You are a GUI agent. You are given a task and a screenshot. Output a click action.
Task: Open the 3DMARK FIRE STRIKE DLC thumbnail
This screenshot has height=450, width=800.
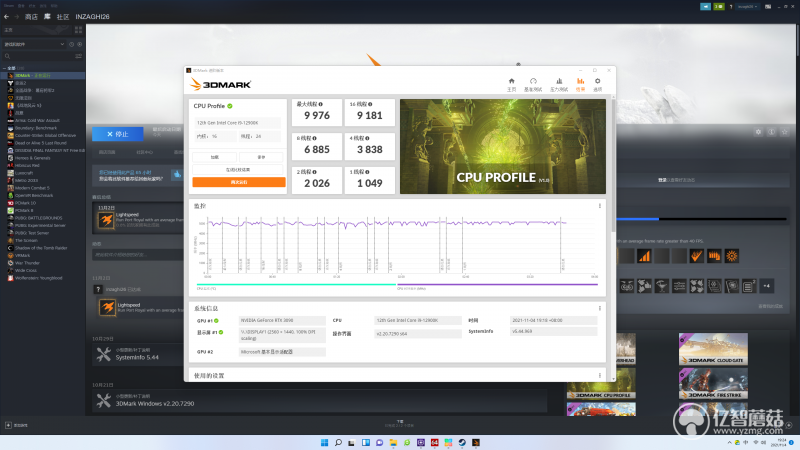tap(713, 384)
